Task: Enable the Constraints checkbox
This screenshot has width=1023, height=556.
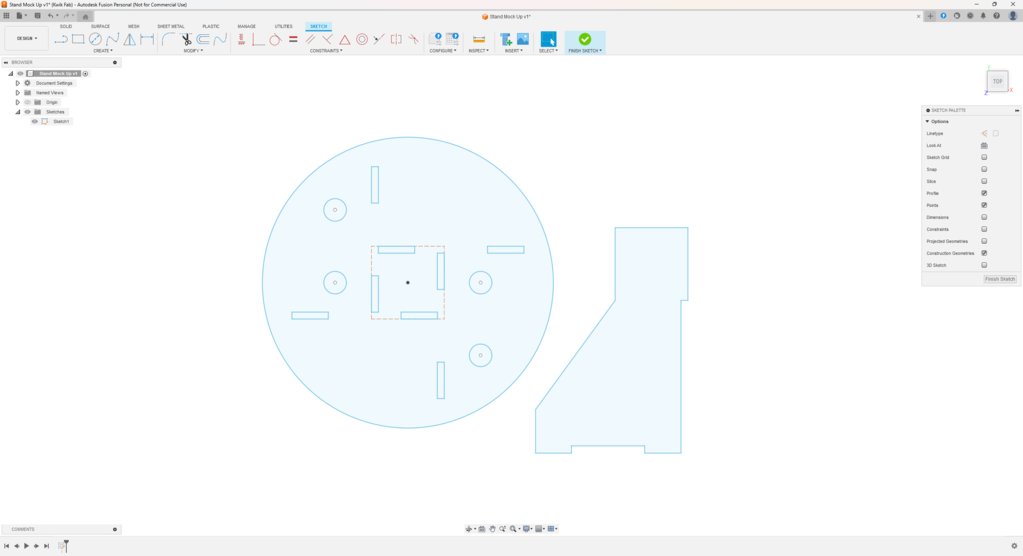Action: pyautogui.click(x=984, y=229)
